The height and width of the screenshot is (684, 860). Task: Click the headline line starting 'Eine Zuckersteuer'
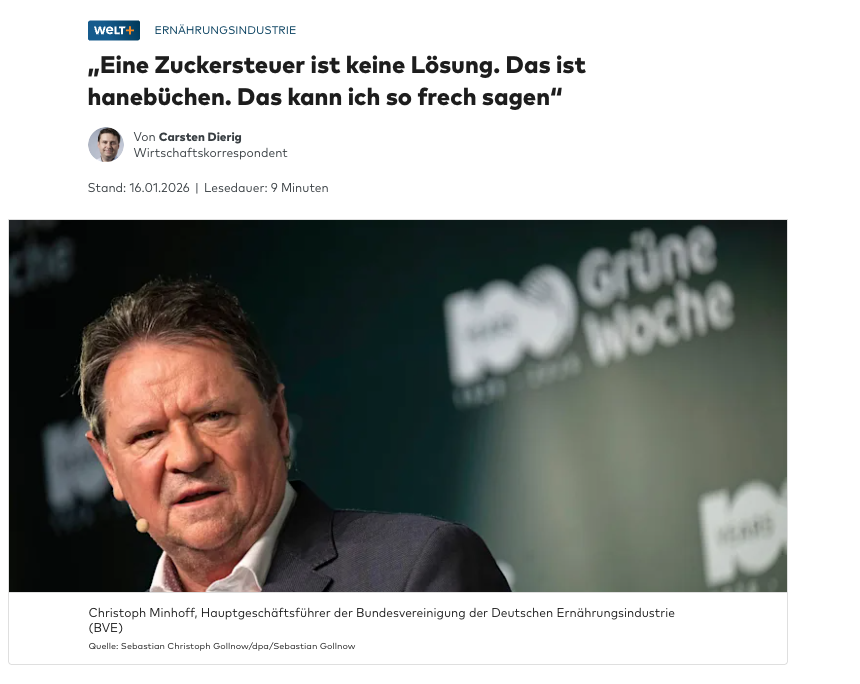pos(337,65)
